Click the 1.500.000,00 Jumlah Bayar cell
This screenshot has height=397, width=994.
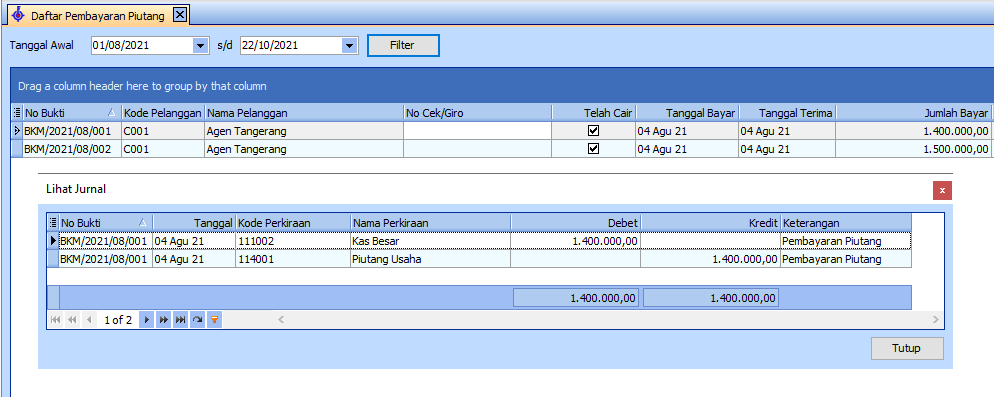pyautogui.click(x=913, y=149)
